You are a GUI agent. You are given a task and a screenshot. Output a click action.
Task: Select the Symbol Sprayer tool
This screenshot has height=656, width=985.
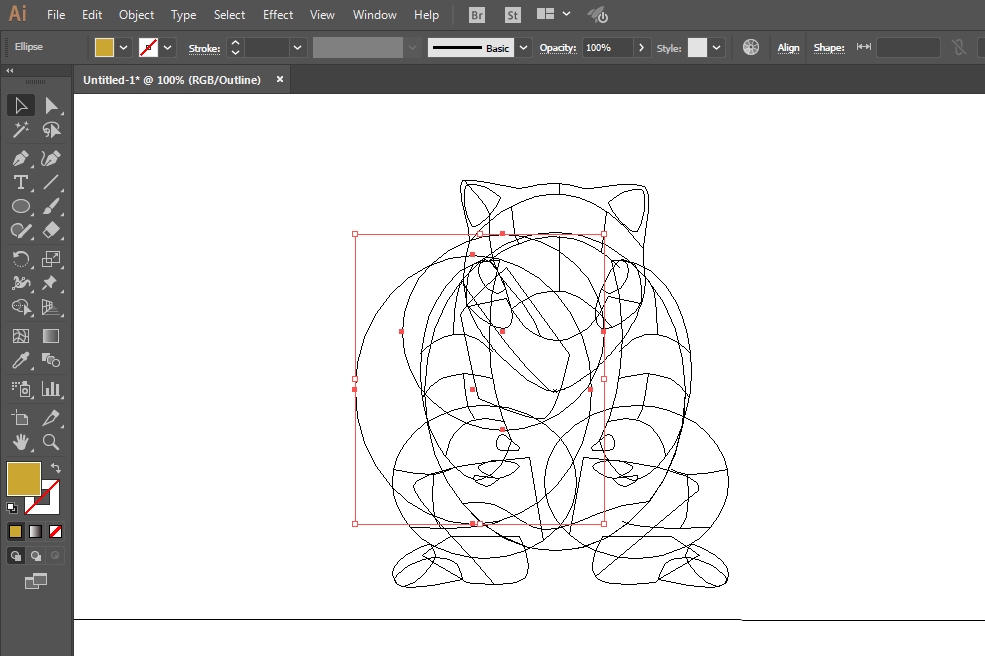pos(21,389)
